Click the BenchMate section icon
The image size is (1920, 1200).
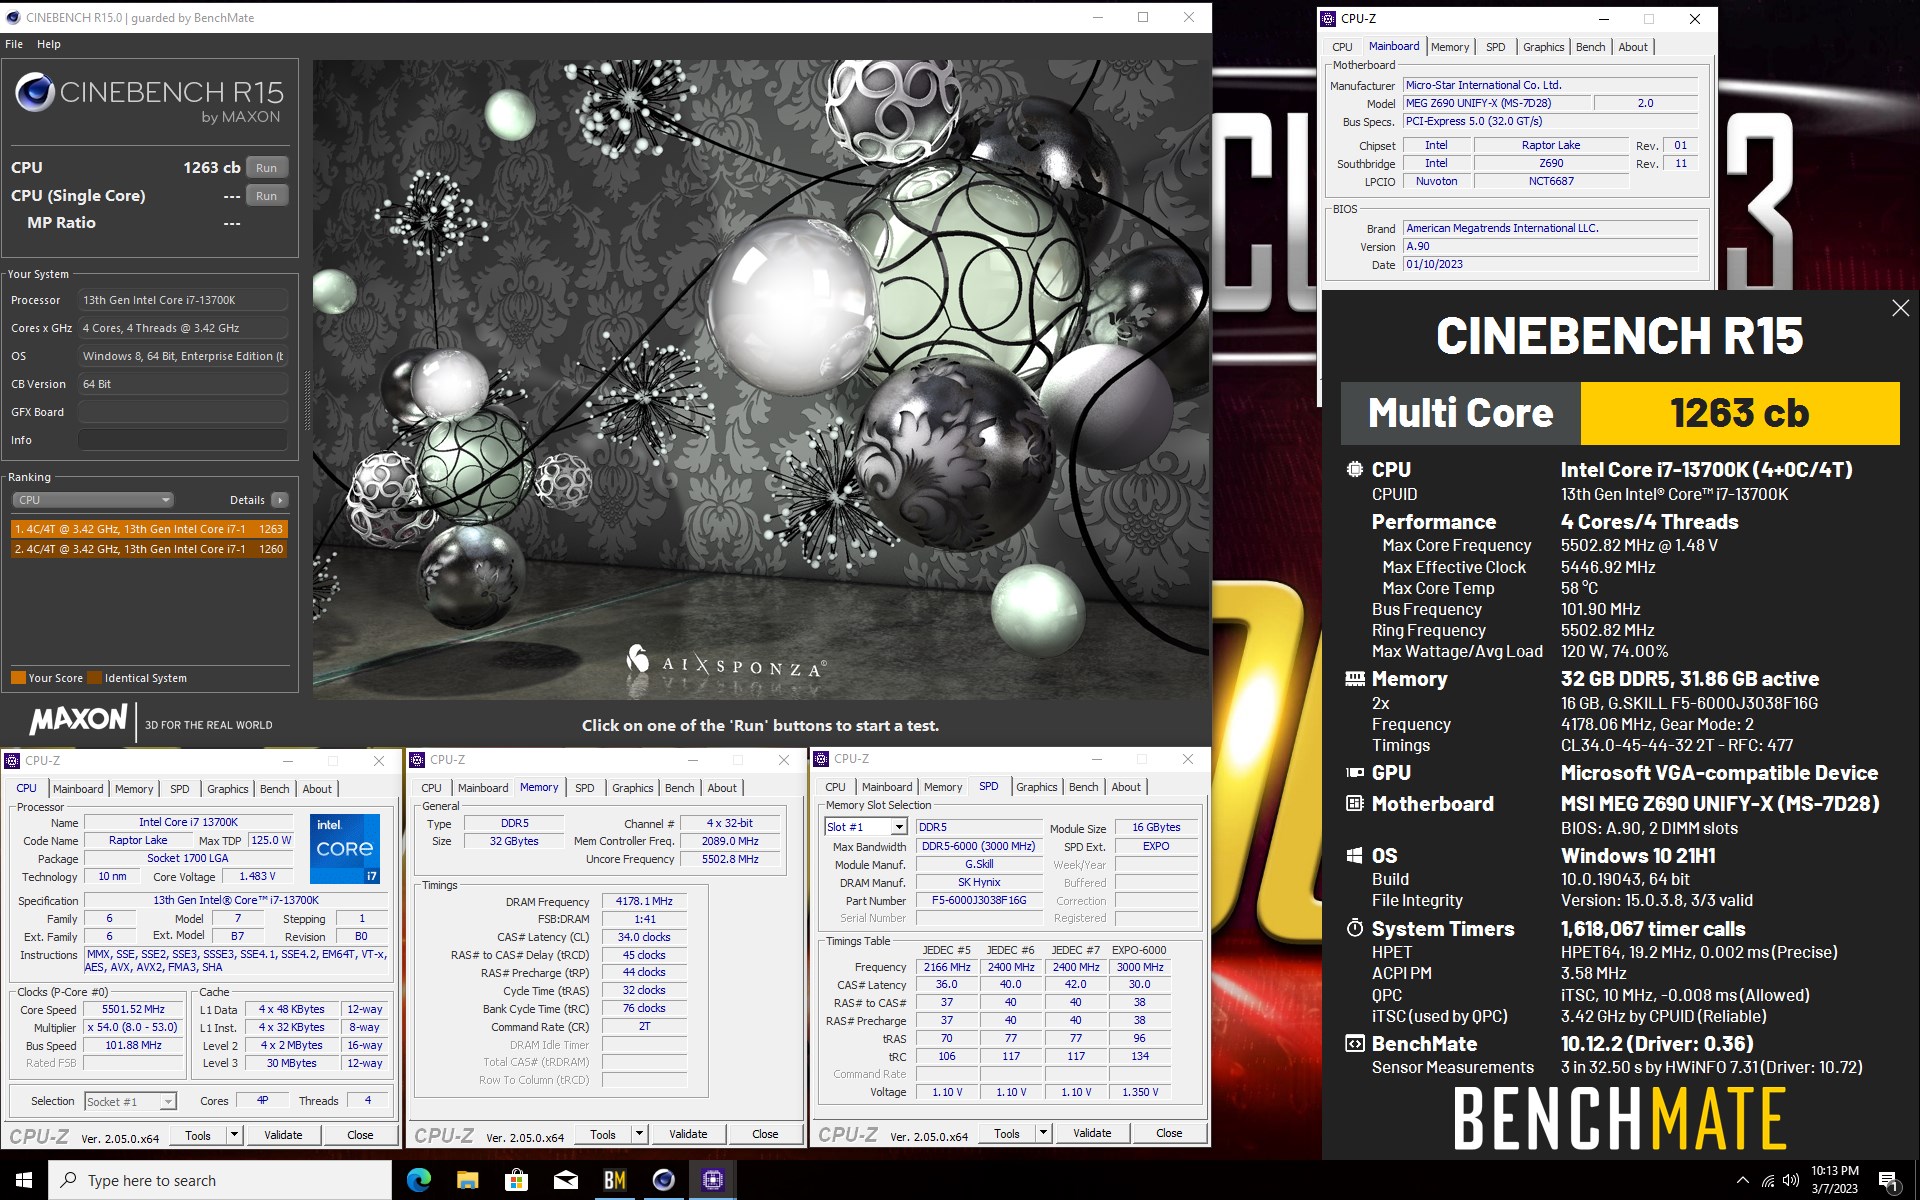[1354, 1044]
